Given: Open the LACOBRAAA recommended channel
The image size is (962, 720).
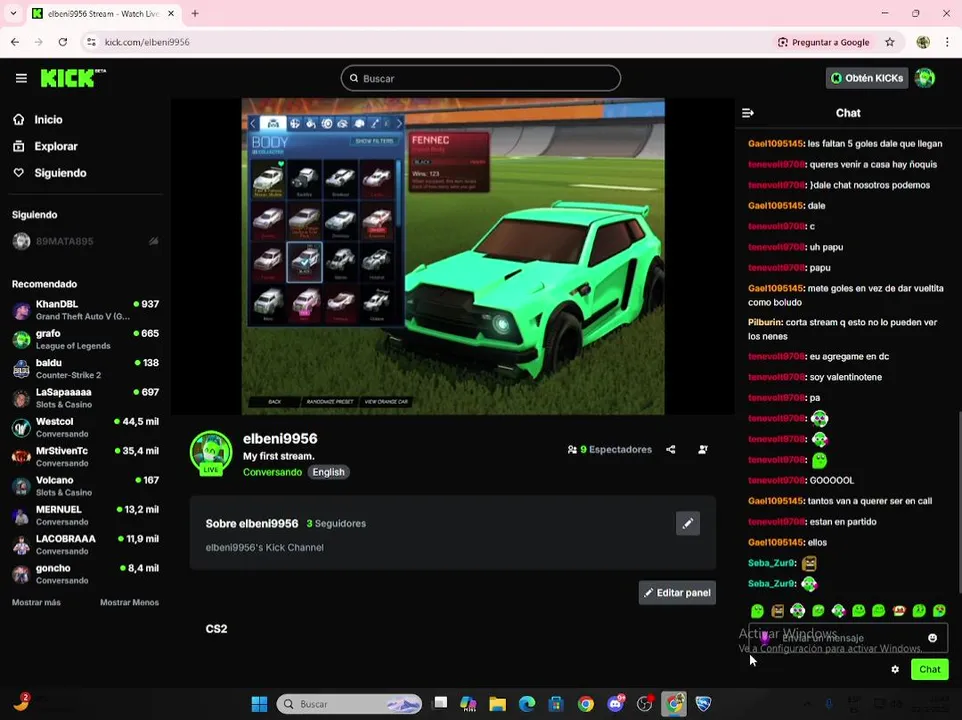Looking at the screenshot, I should point(86,545).
